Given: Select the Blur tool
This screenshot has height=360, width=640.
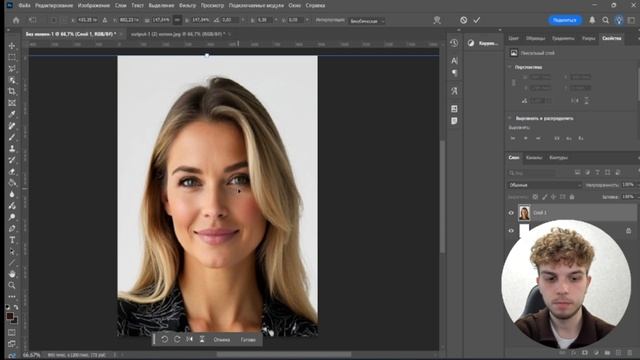Looking at the screenshot, I should [12, 194].
